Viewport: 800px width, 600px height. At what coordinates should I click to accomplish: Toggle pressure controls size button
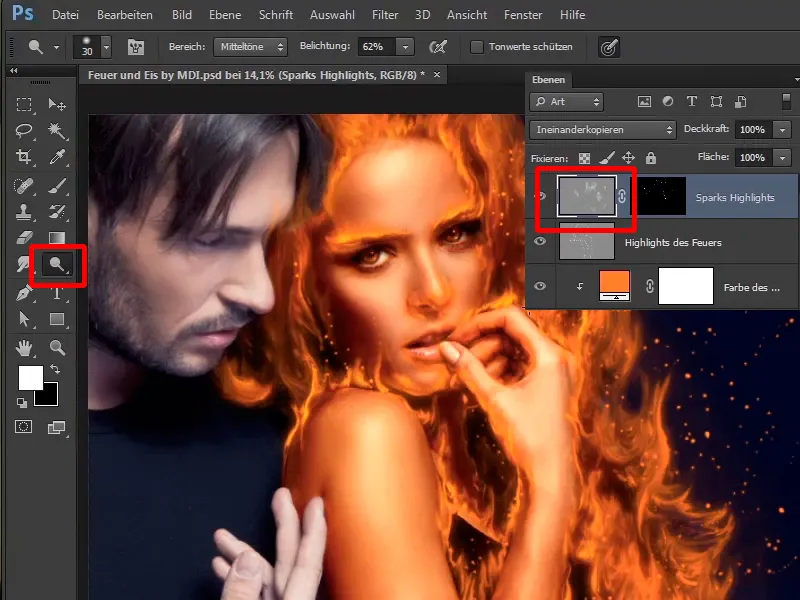point(609,47)
